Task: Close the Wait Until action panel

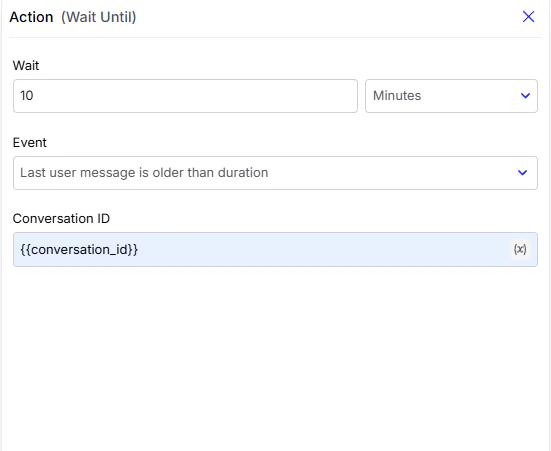Action: click(528, 17)
